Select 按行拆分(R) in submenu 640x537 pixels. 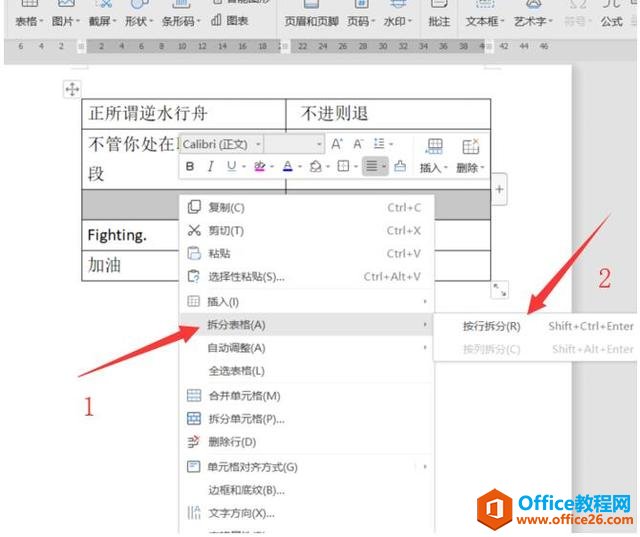pos(535,326)
